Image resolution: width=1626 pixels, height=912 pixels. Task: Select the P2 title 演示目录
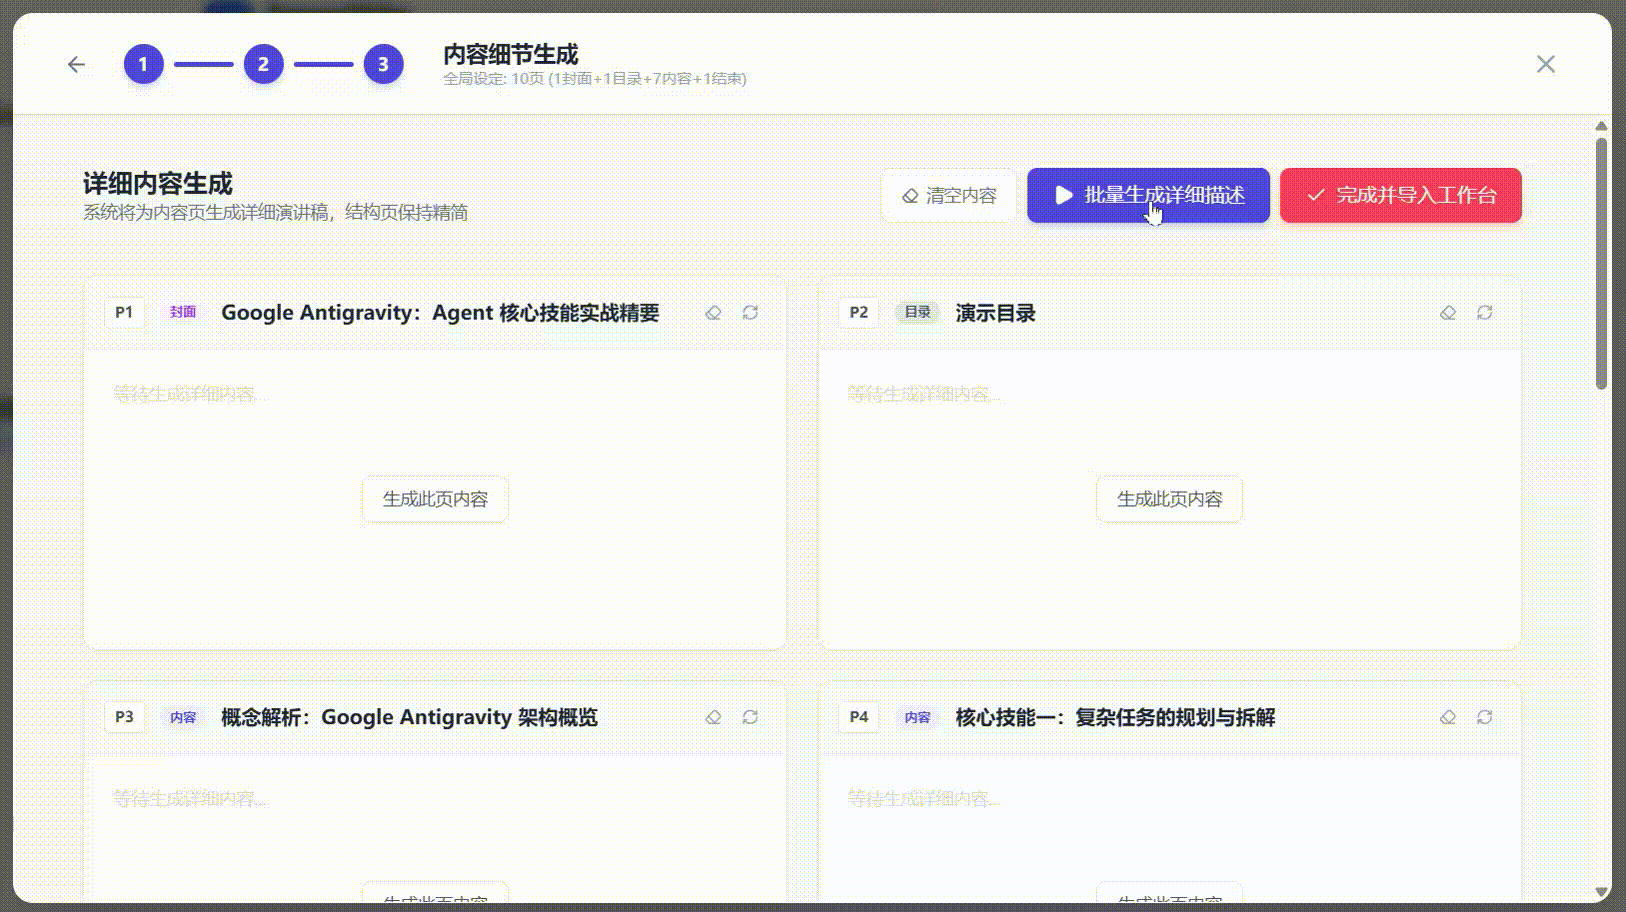[995, 313]
